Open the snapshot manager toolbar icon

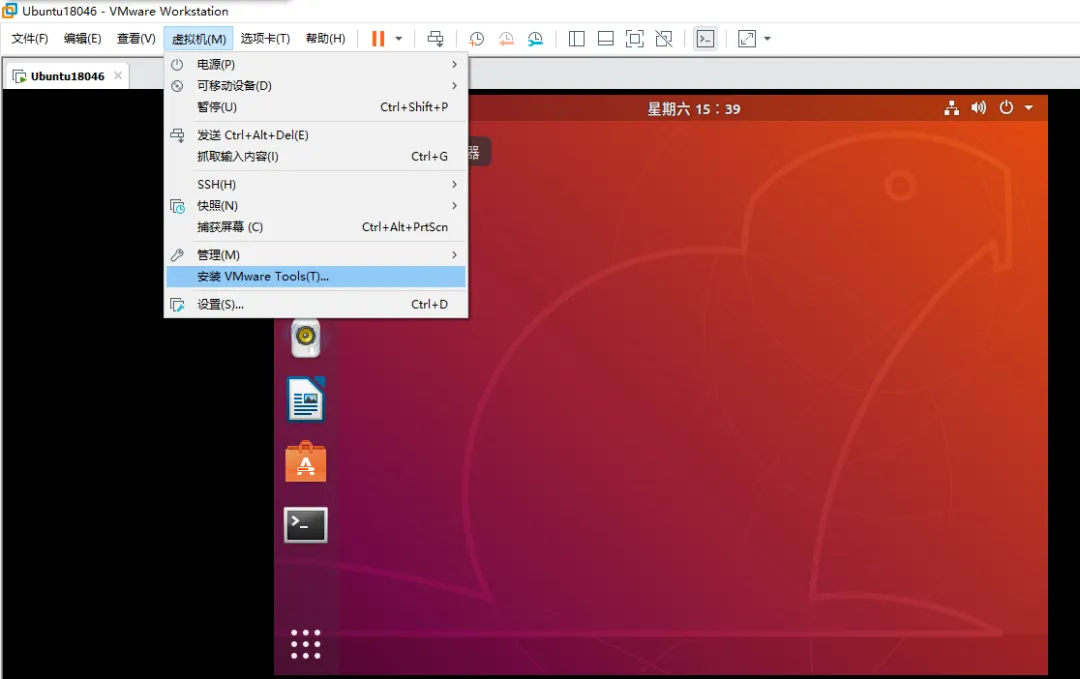[x=535, y=39]
